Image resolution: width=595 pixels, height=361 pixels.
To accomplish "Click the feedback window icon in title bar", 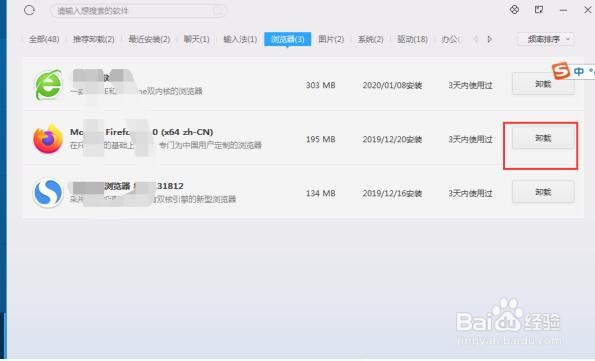I will [x=539, y=9].
